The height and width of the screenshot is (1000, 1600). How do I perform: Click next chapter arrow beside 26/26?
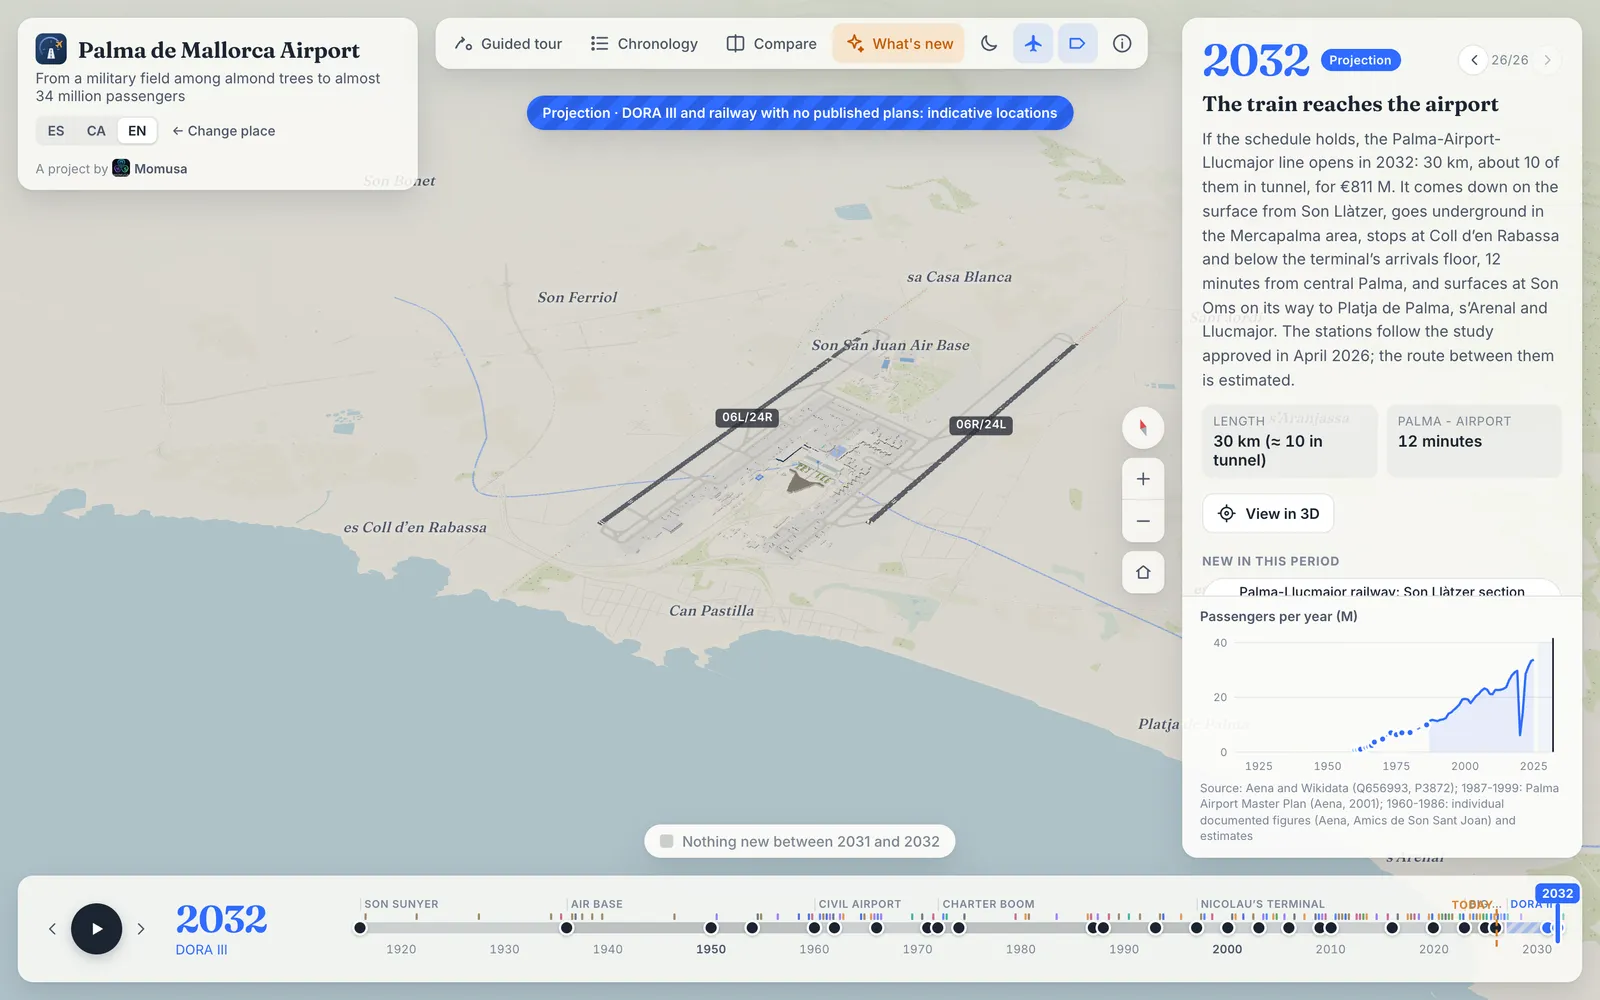(1547, 60)
